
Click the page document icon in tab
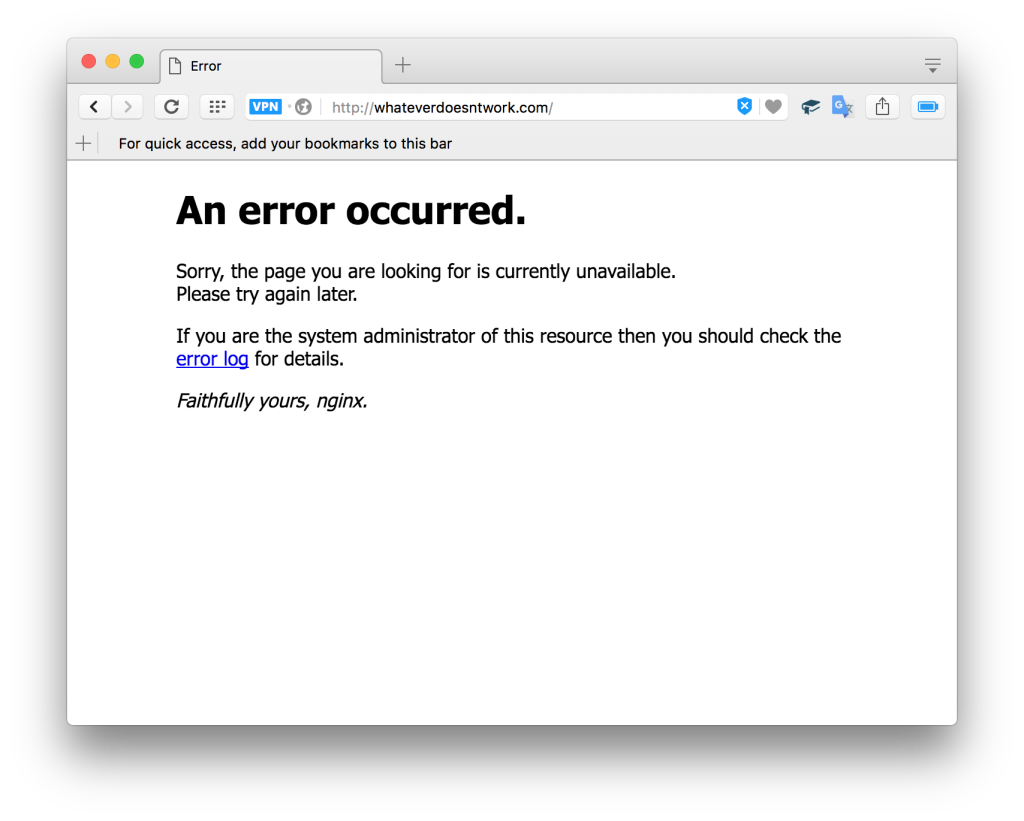coord(175,66)
